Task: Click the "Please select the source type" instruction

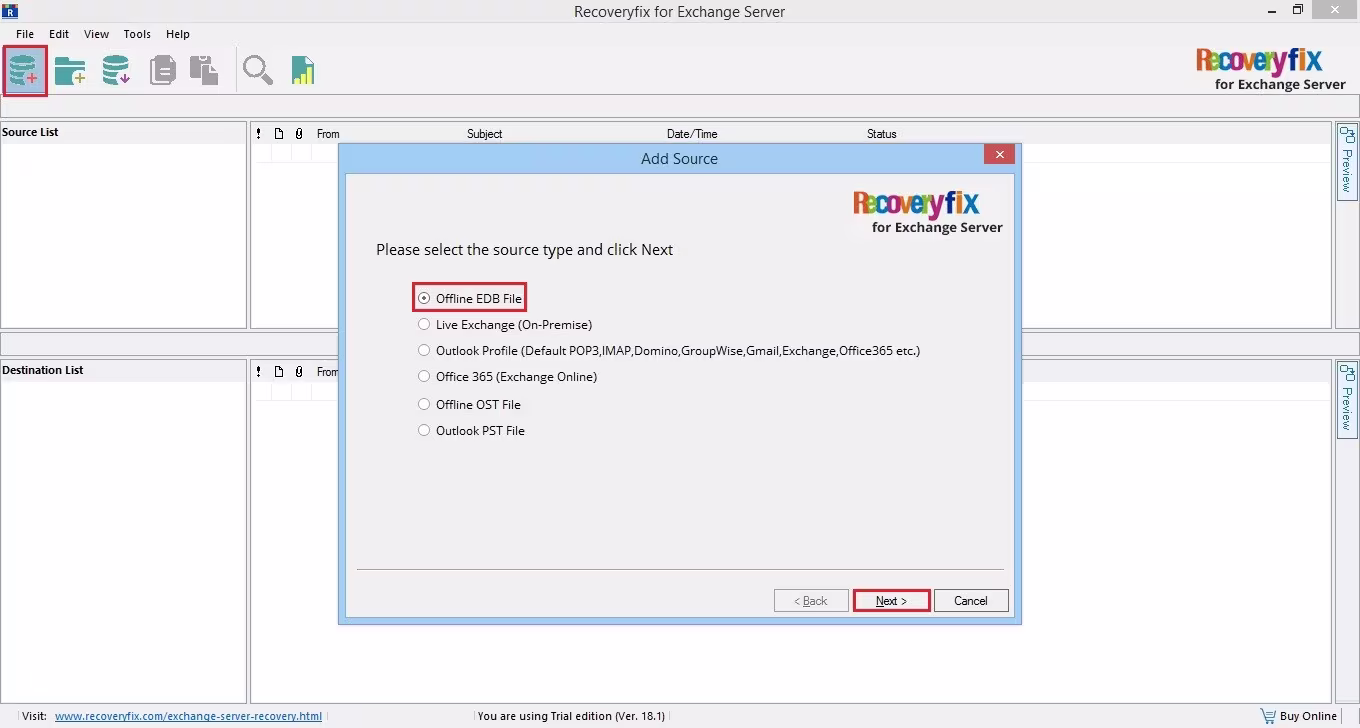Action: click(524, 250)
